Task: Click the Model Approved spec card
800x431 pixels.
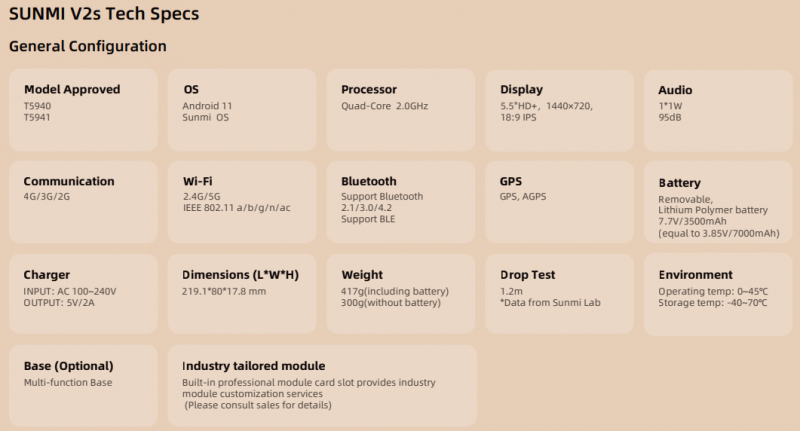Action: tap(83, 110)
